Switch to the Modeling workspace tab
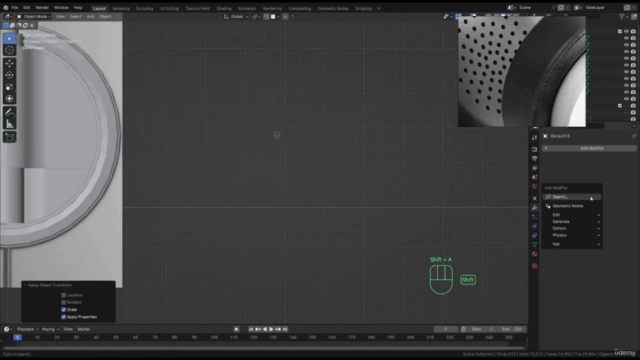Image resolution: width=640 pixels, height=360 pixels. [x=121, y=9]
